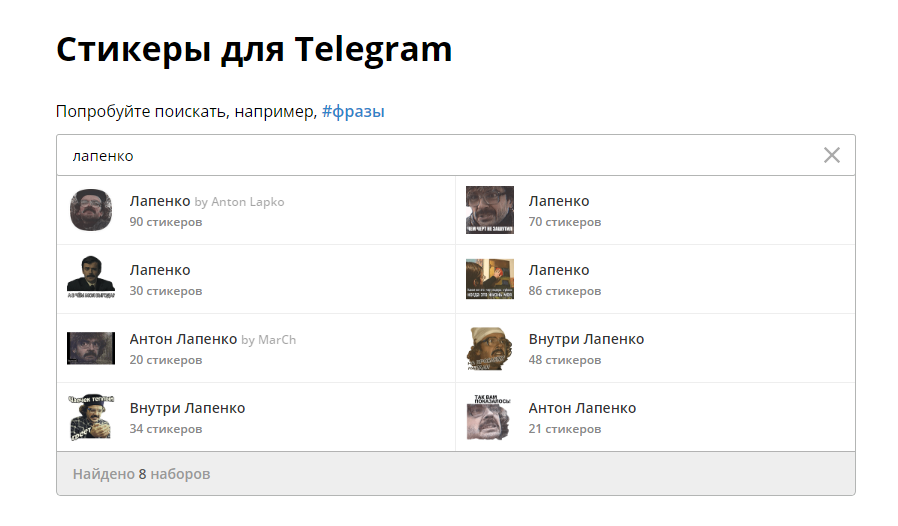Open the #фразы hashtag link

coord(353,112)
